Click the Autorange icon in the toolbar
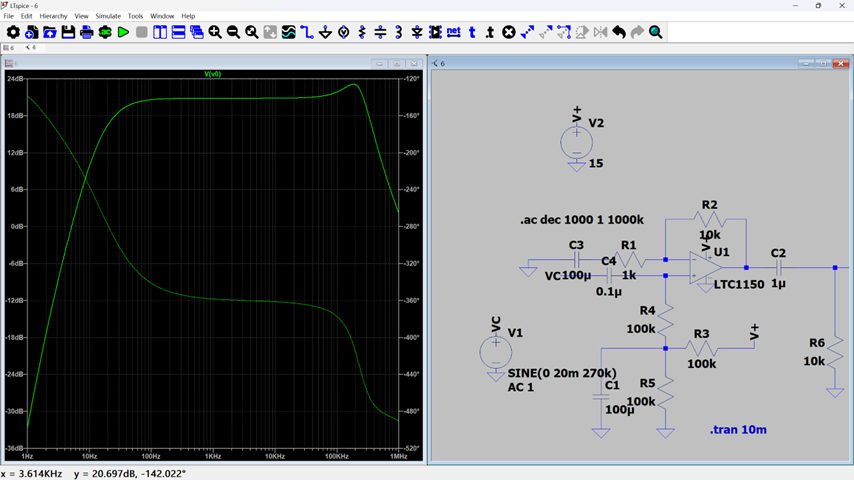The image size is (854, 480). [x=270, y=32]
